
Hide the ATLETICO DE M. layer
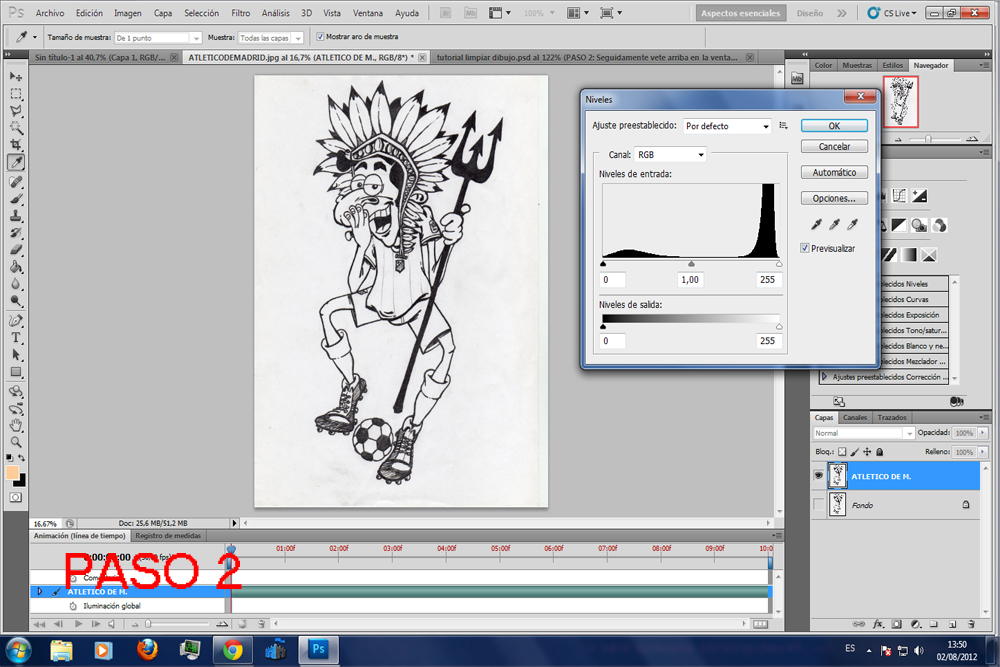tap(818, 476)
